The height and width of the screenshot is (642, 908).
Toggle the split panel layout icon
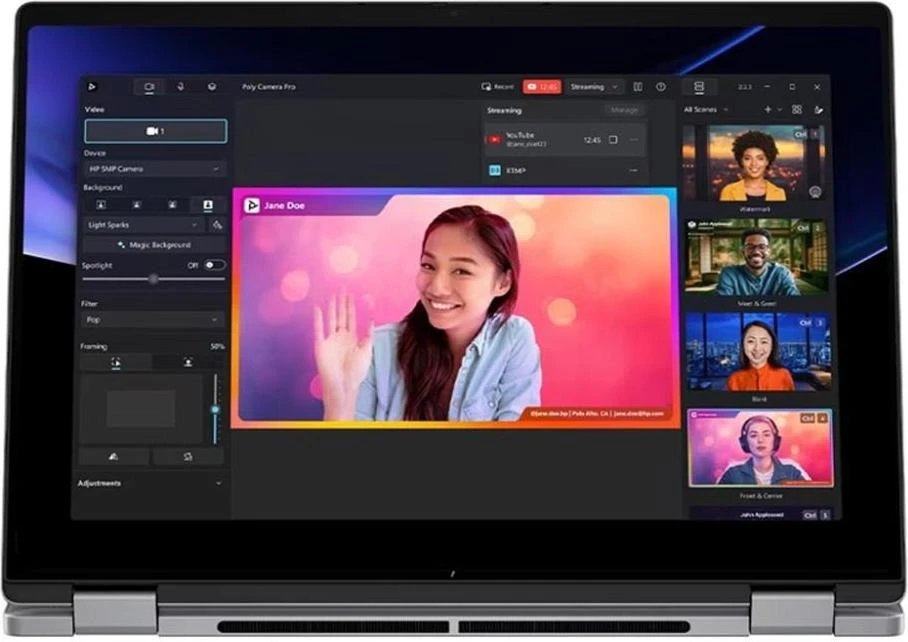pos(638,87)
